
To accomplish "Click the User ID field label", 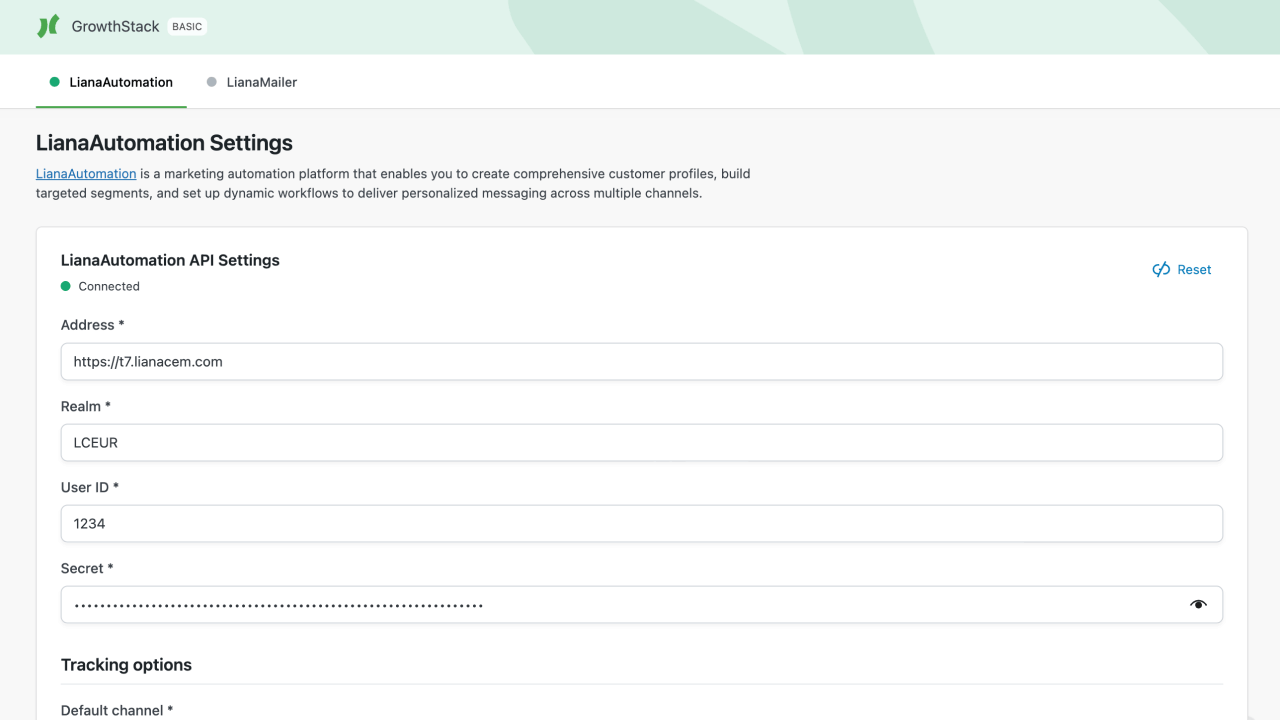I will point(90,487).
